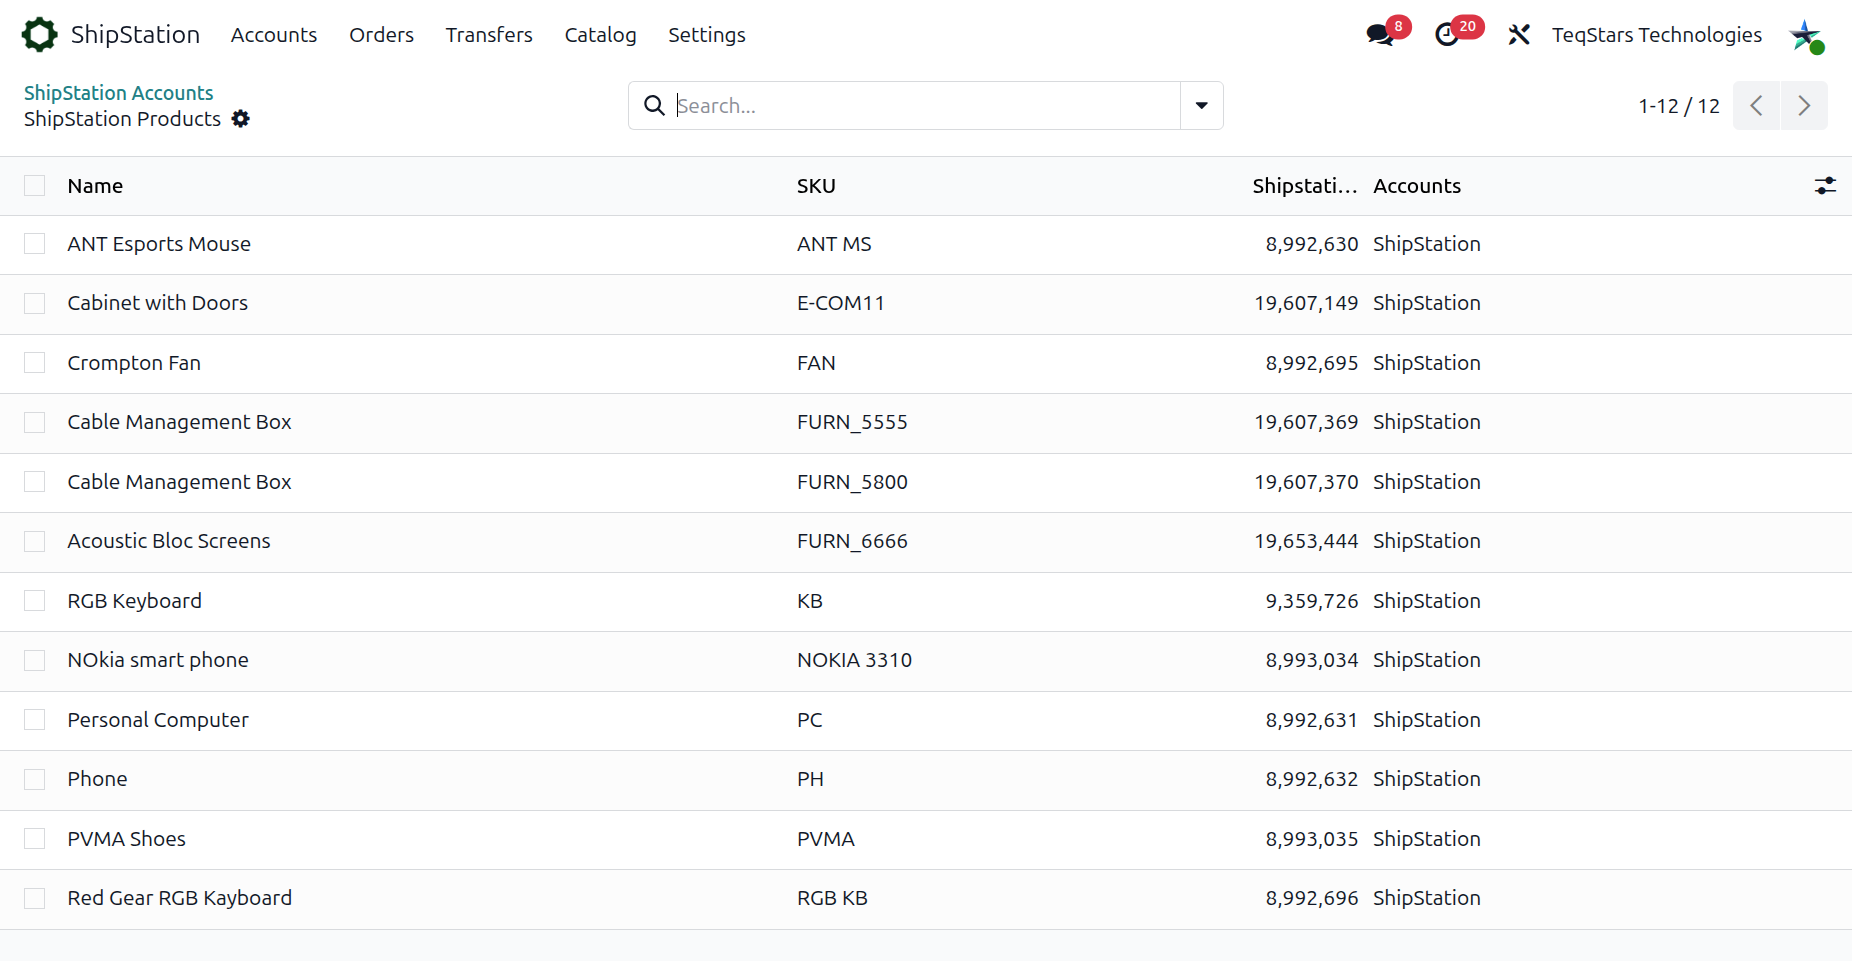Check the FURN_5800 row checkbox
Screen dimensions: 1852x961
pos(35,482)
